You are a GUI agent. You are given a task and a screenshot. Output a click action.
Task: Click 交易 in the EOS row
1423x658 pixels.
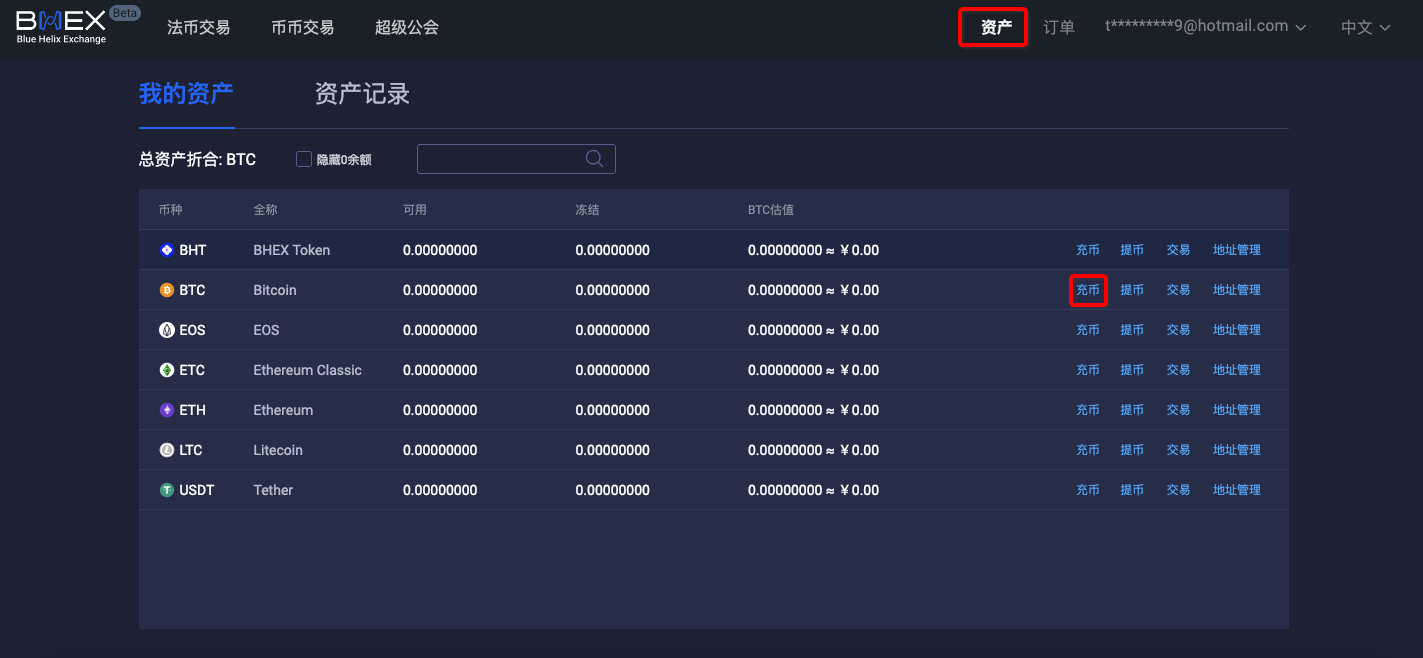point(1178,330)
